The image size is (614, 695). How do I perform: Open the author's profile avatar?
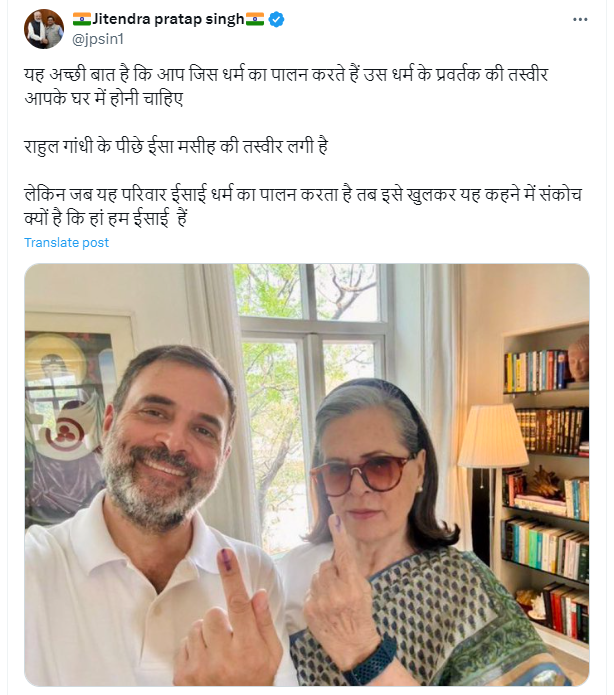44,29
